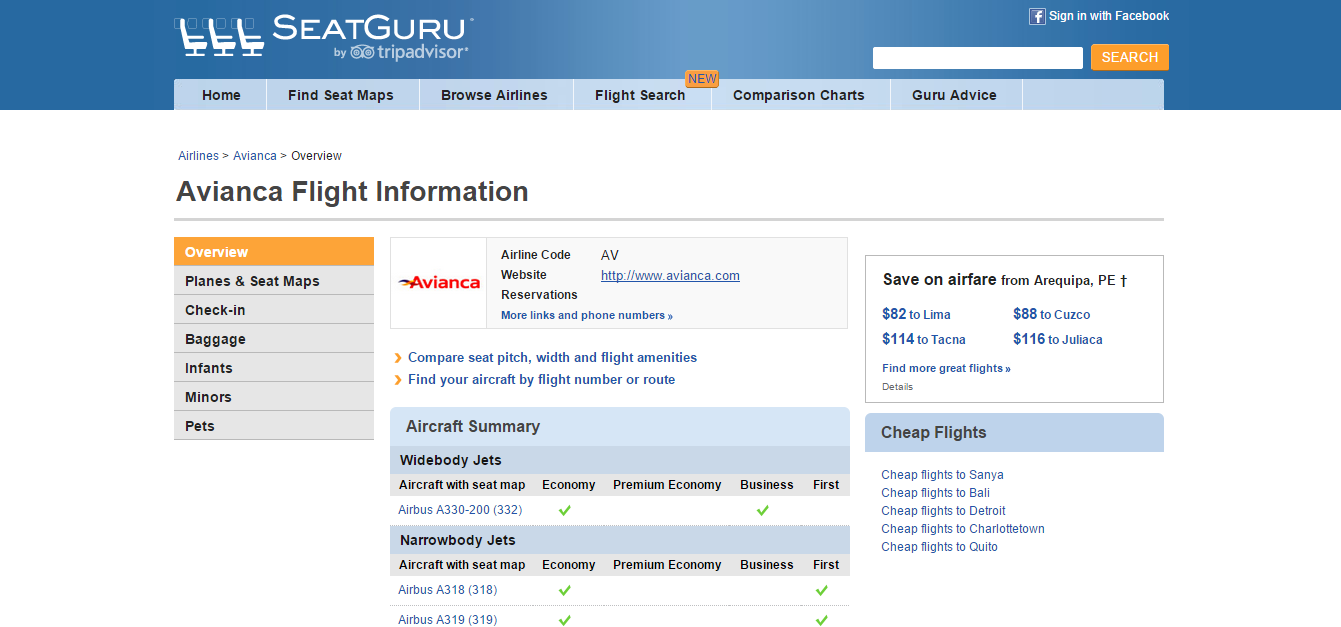The width and height of the screenshot is (1341, 627).
Task: Go to Browse Airlines tab
Action: click(494, 95)
